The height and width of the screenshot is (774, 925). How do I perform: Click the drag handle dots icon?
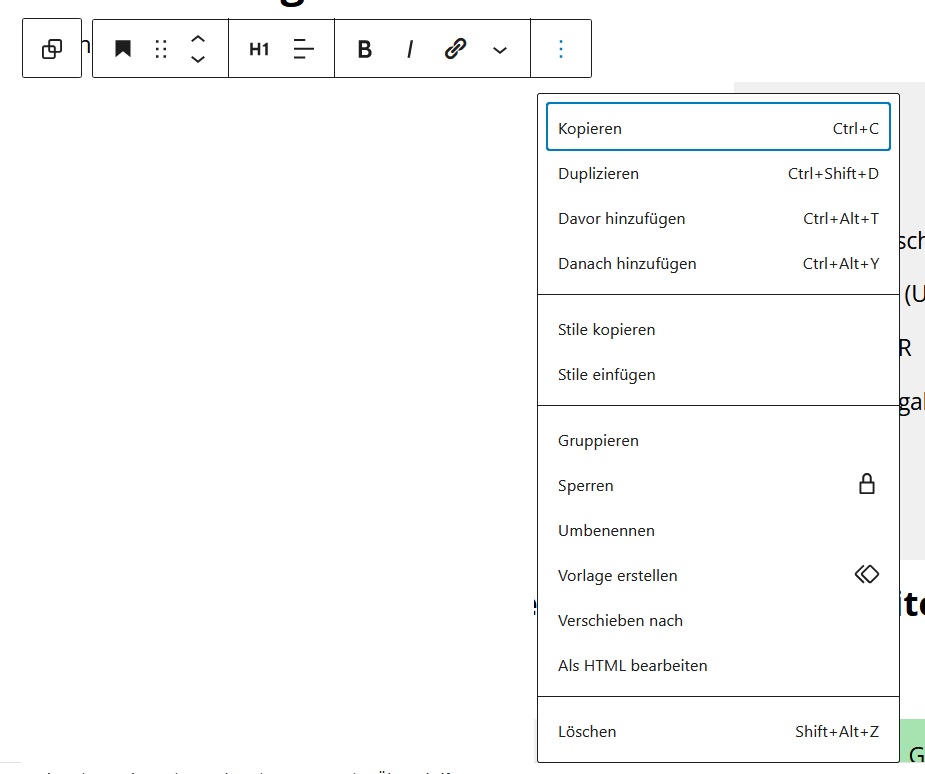tap(161, 49)
